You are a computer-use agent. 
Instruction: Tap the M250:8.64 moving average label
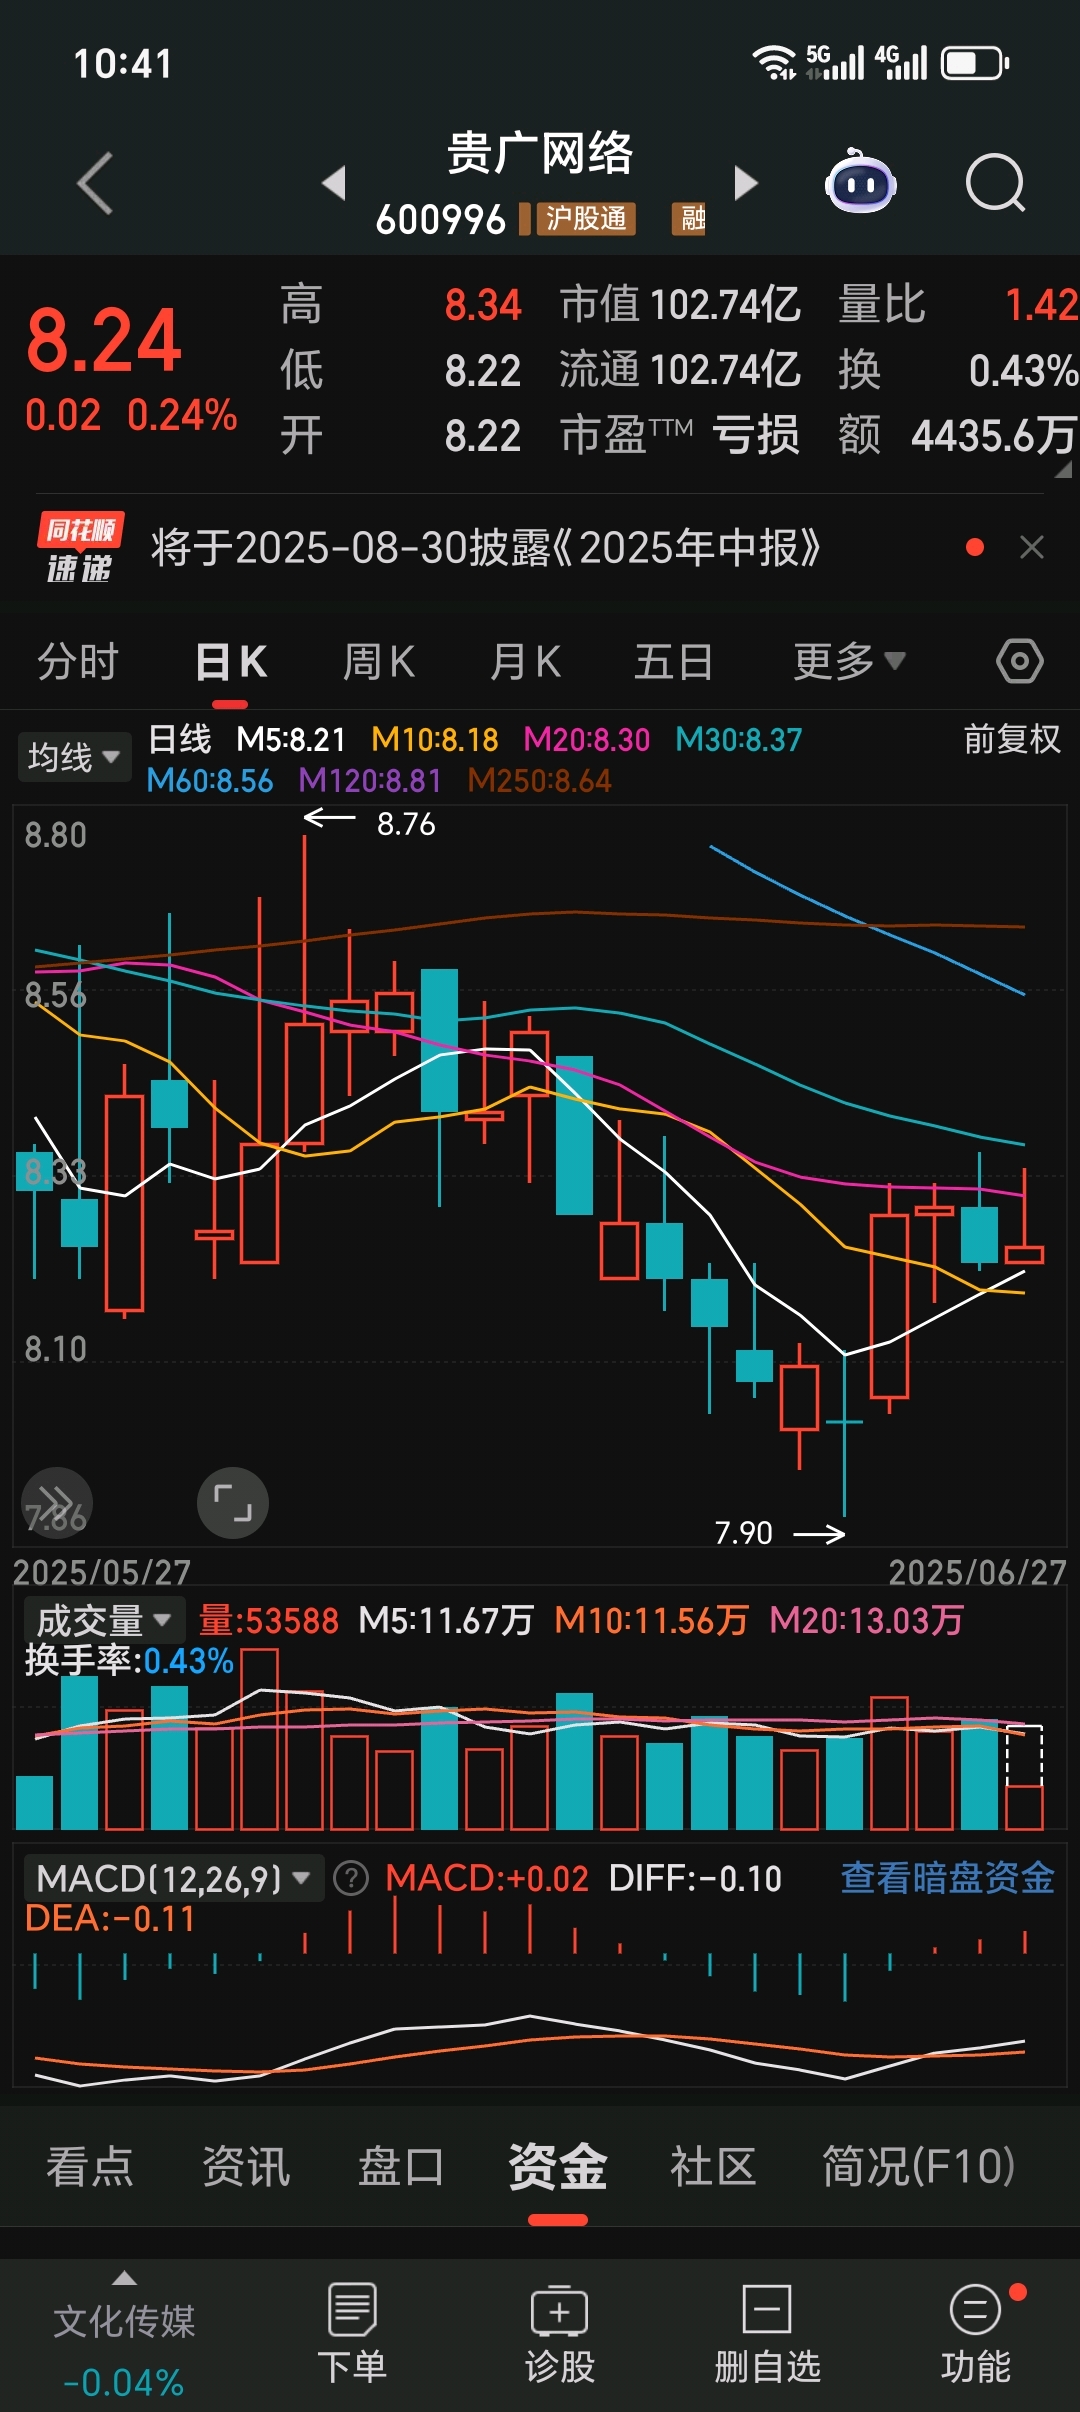(539, 780)
